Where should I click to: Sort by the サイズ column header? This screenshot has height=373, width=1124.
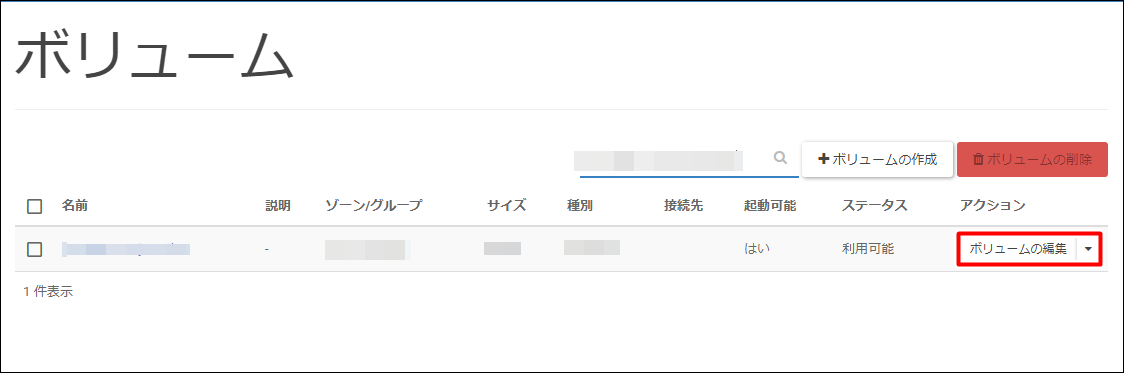click(507, 206)
